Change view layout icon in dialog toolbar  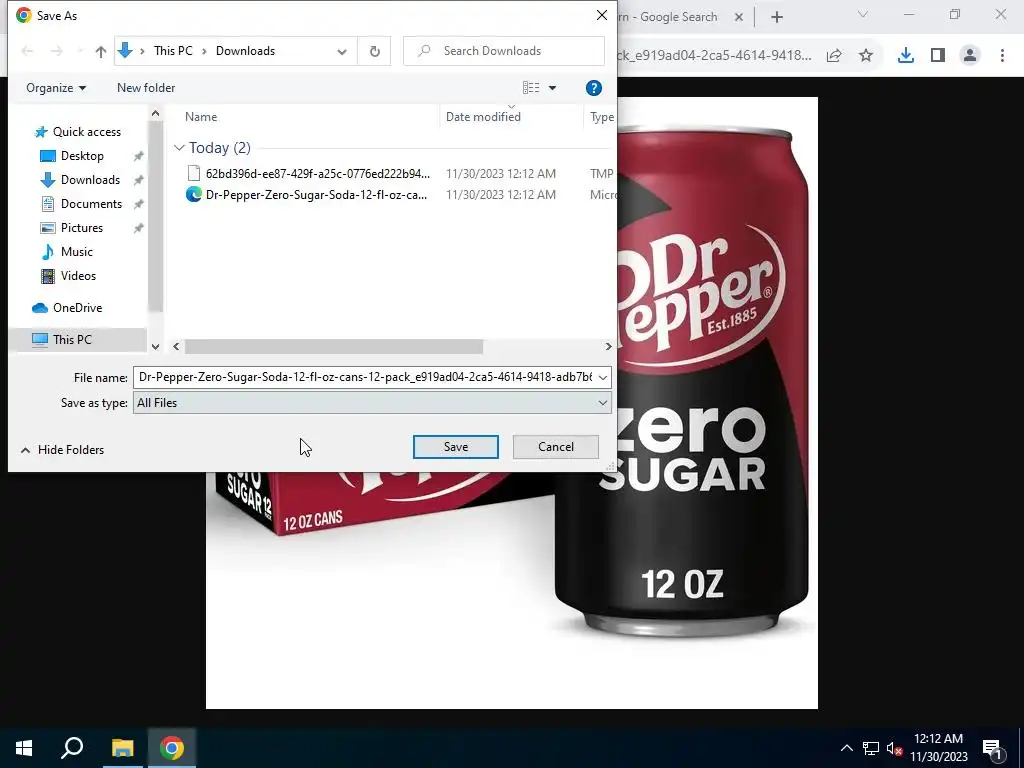[531, 88]
